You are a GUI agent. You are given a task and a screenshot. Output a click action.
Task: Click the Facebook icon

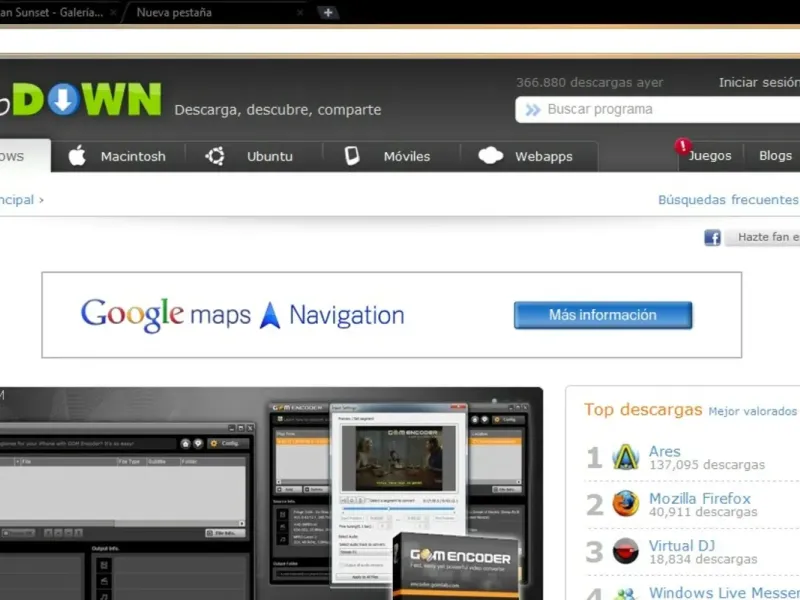click(x=712, y=237)
